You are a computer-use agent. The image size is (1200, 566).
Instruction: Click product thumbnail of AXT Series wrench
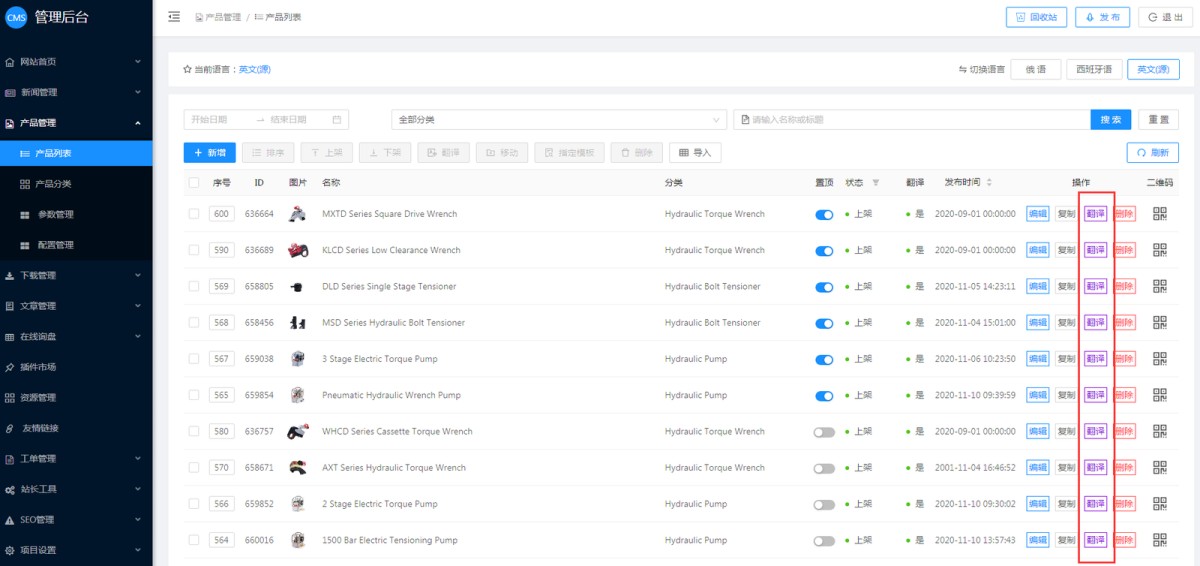[297, 468]
